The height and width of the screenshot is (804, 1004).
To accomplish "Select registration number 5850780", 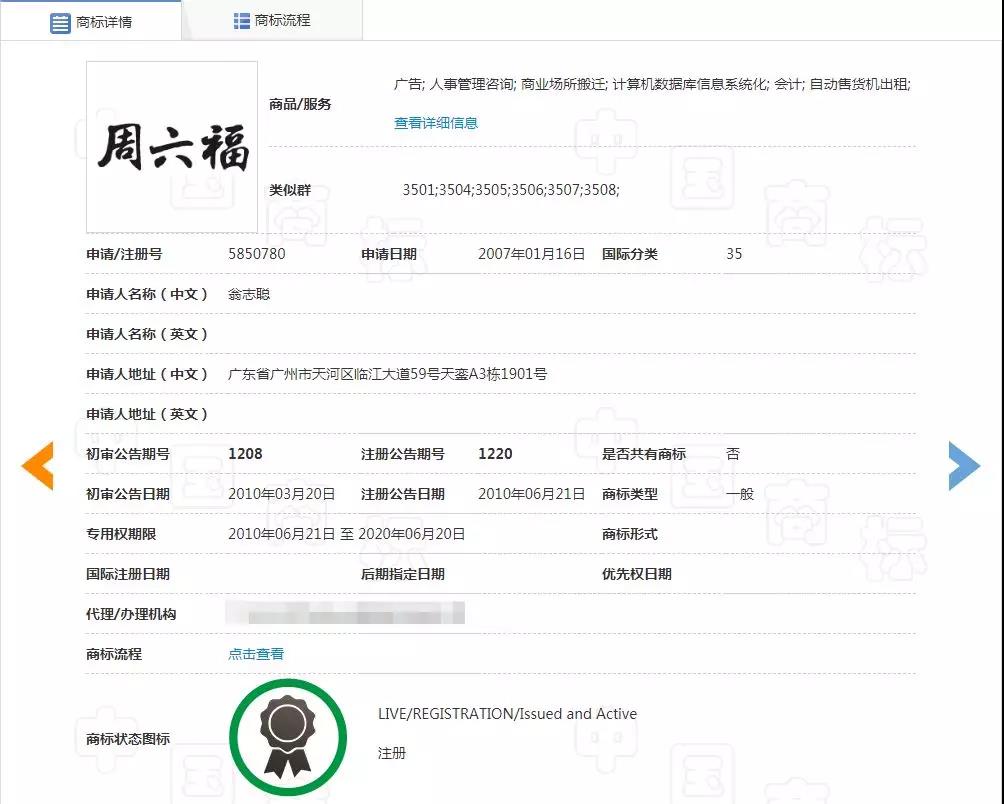I will [257, 253].
